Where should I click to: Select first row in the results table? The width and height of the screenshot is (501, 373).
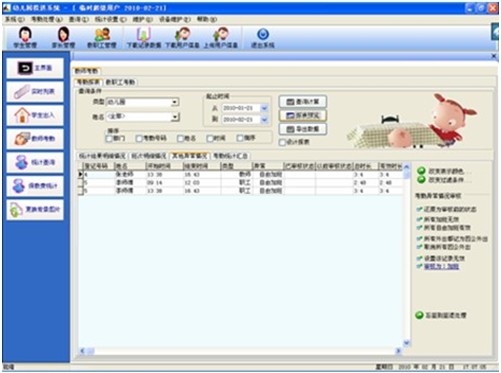240,174
